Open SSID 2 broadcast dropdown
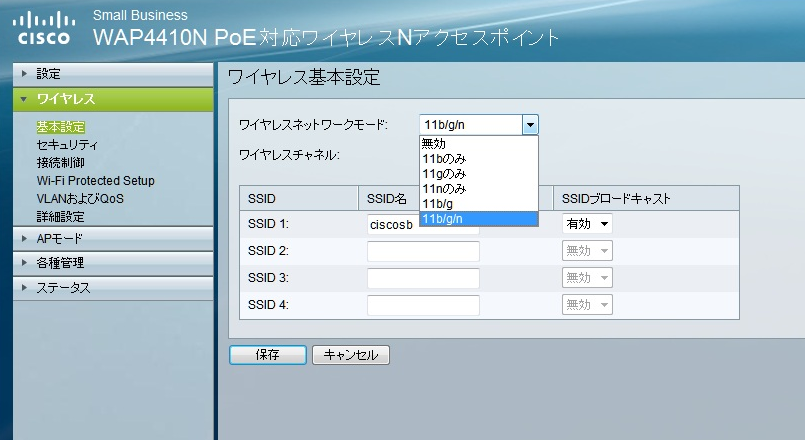 click(587, 251)
